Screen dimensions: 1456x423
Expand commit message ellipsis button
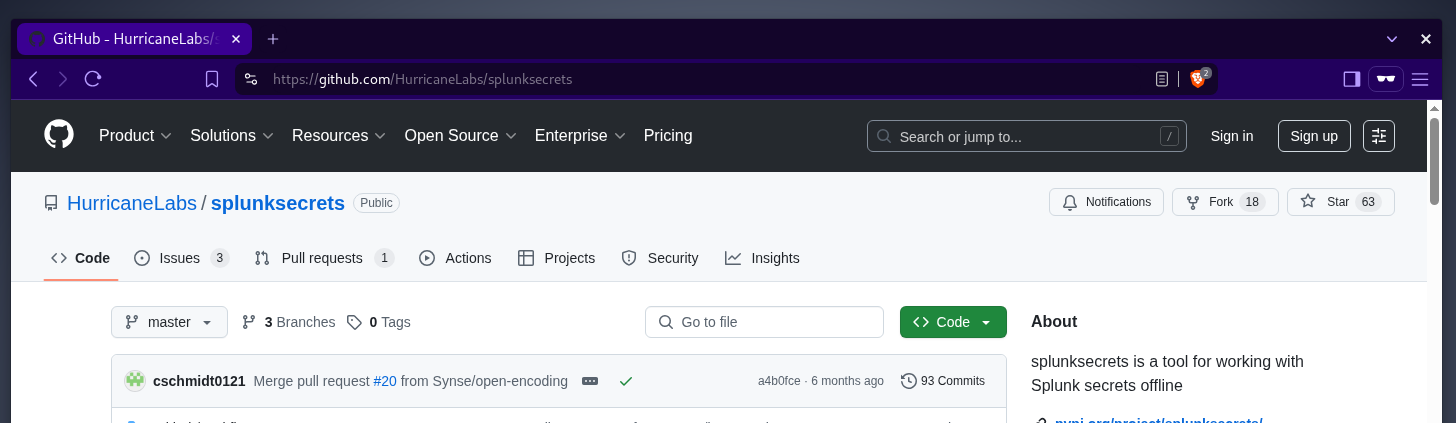coord(590,381)
